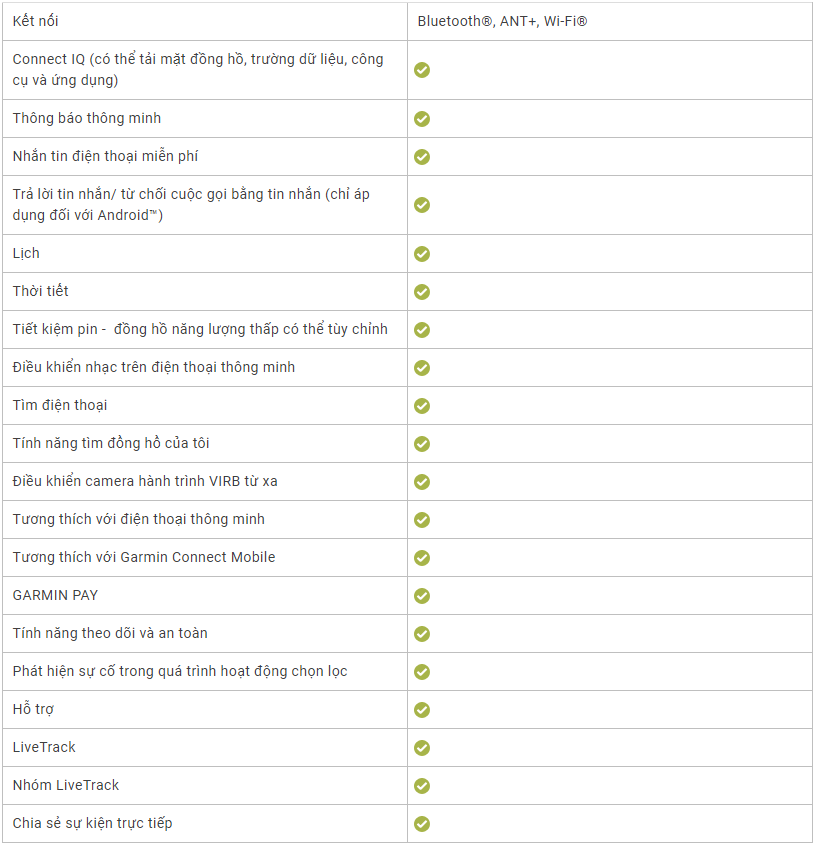Click the Nhóm LiveTrack checkmark
Image resolution: width=815 pixels, height=845 pixels.
[422, 786]
